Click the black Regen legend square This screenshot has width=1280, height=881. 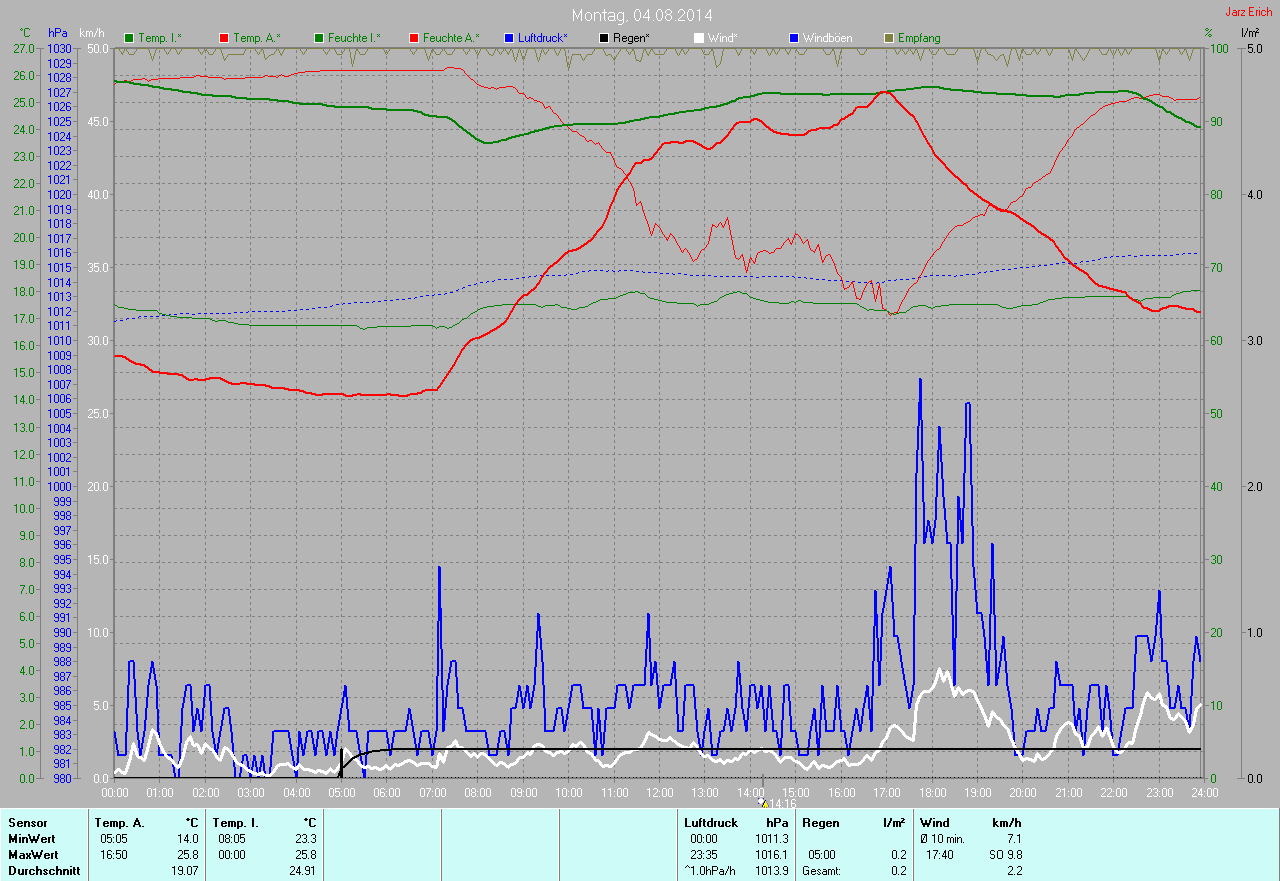pos(604,38)
